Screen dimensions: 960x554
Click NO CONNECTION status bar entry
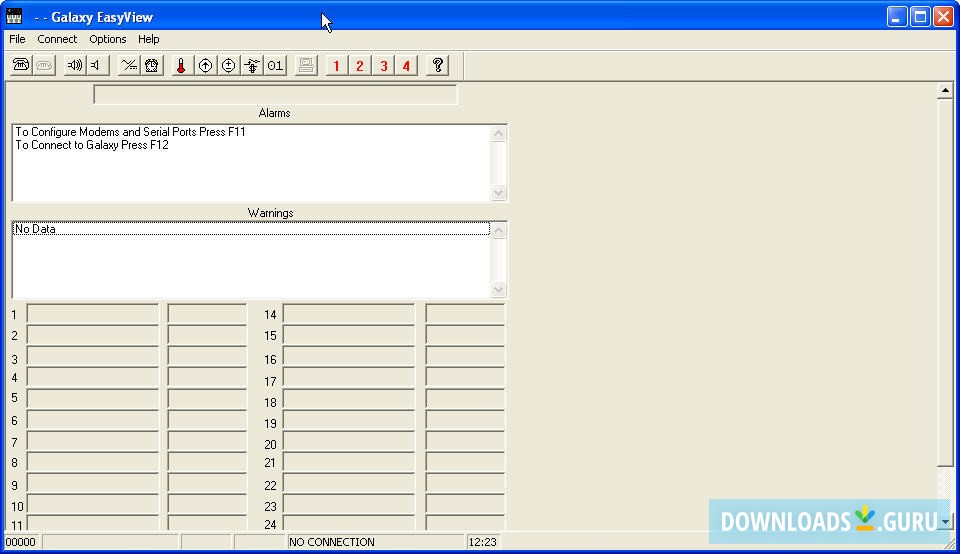pos(375,542)
